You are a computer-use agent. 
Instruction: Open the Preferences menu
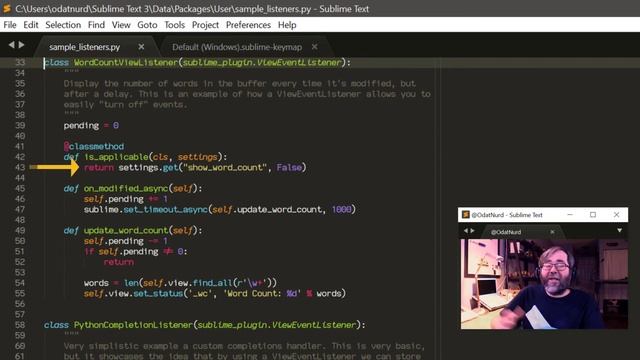248,25
